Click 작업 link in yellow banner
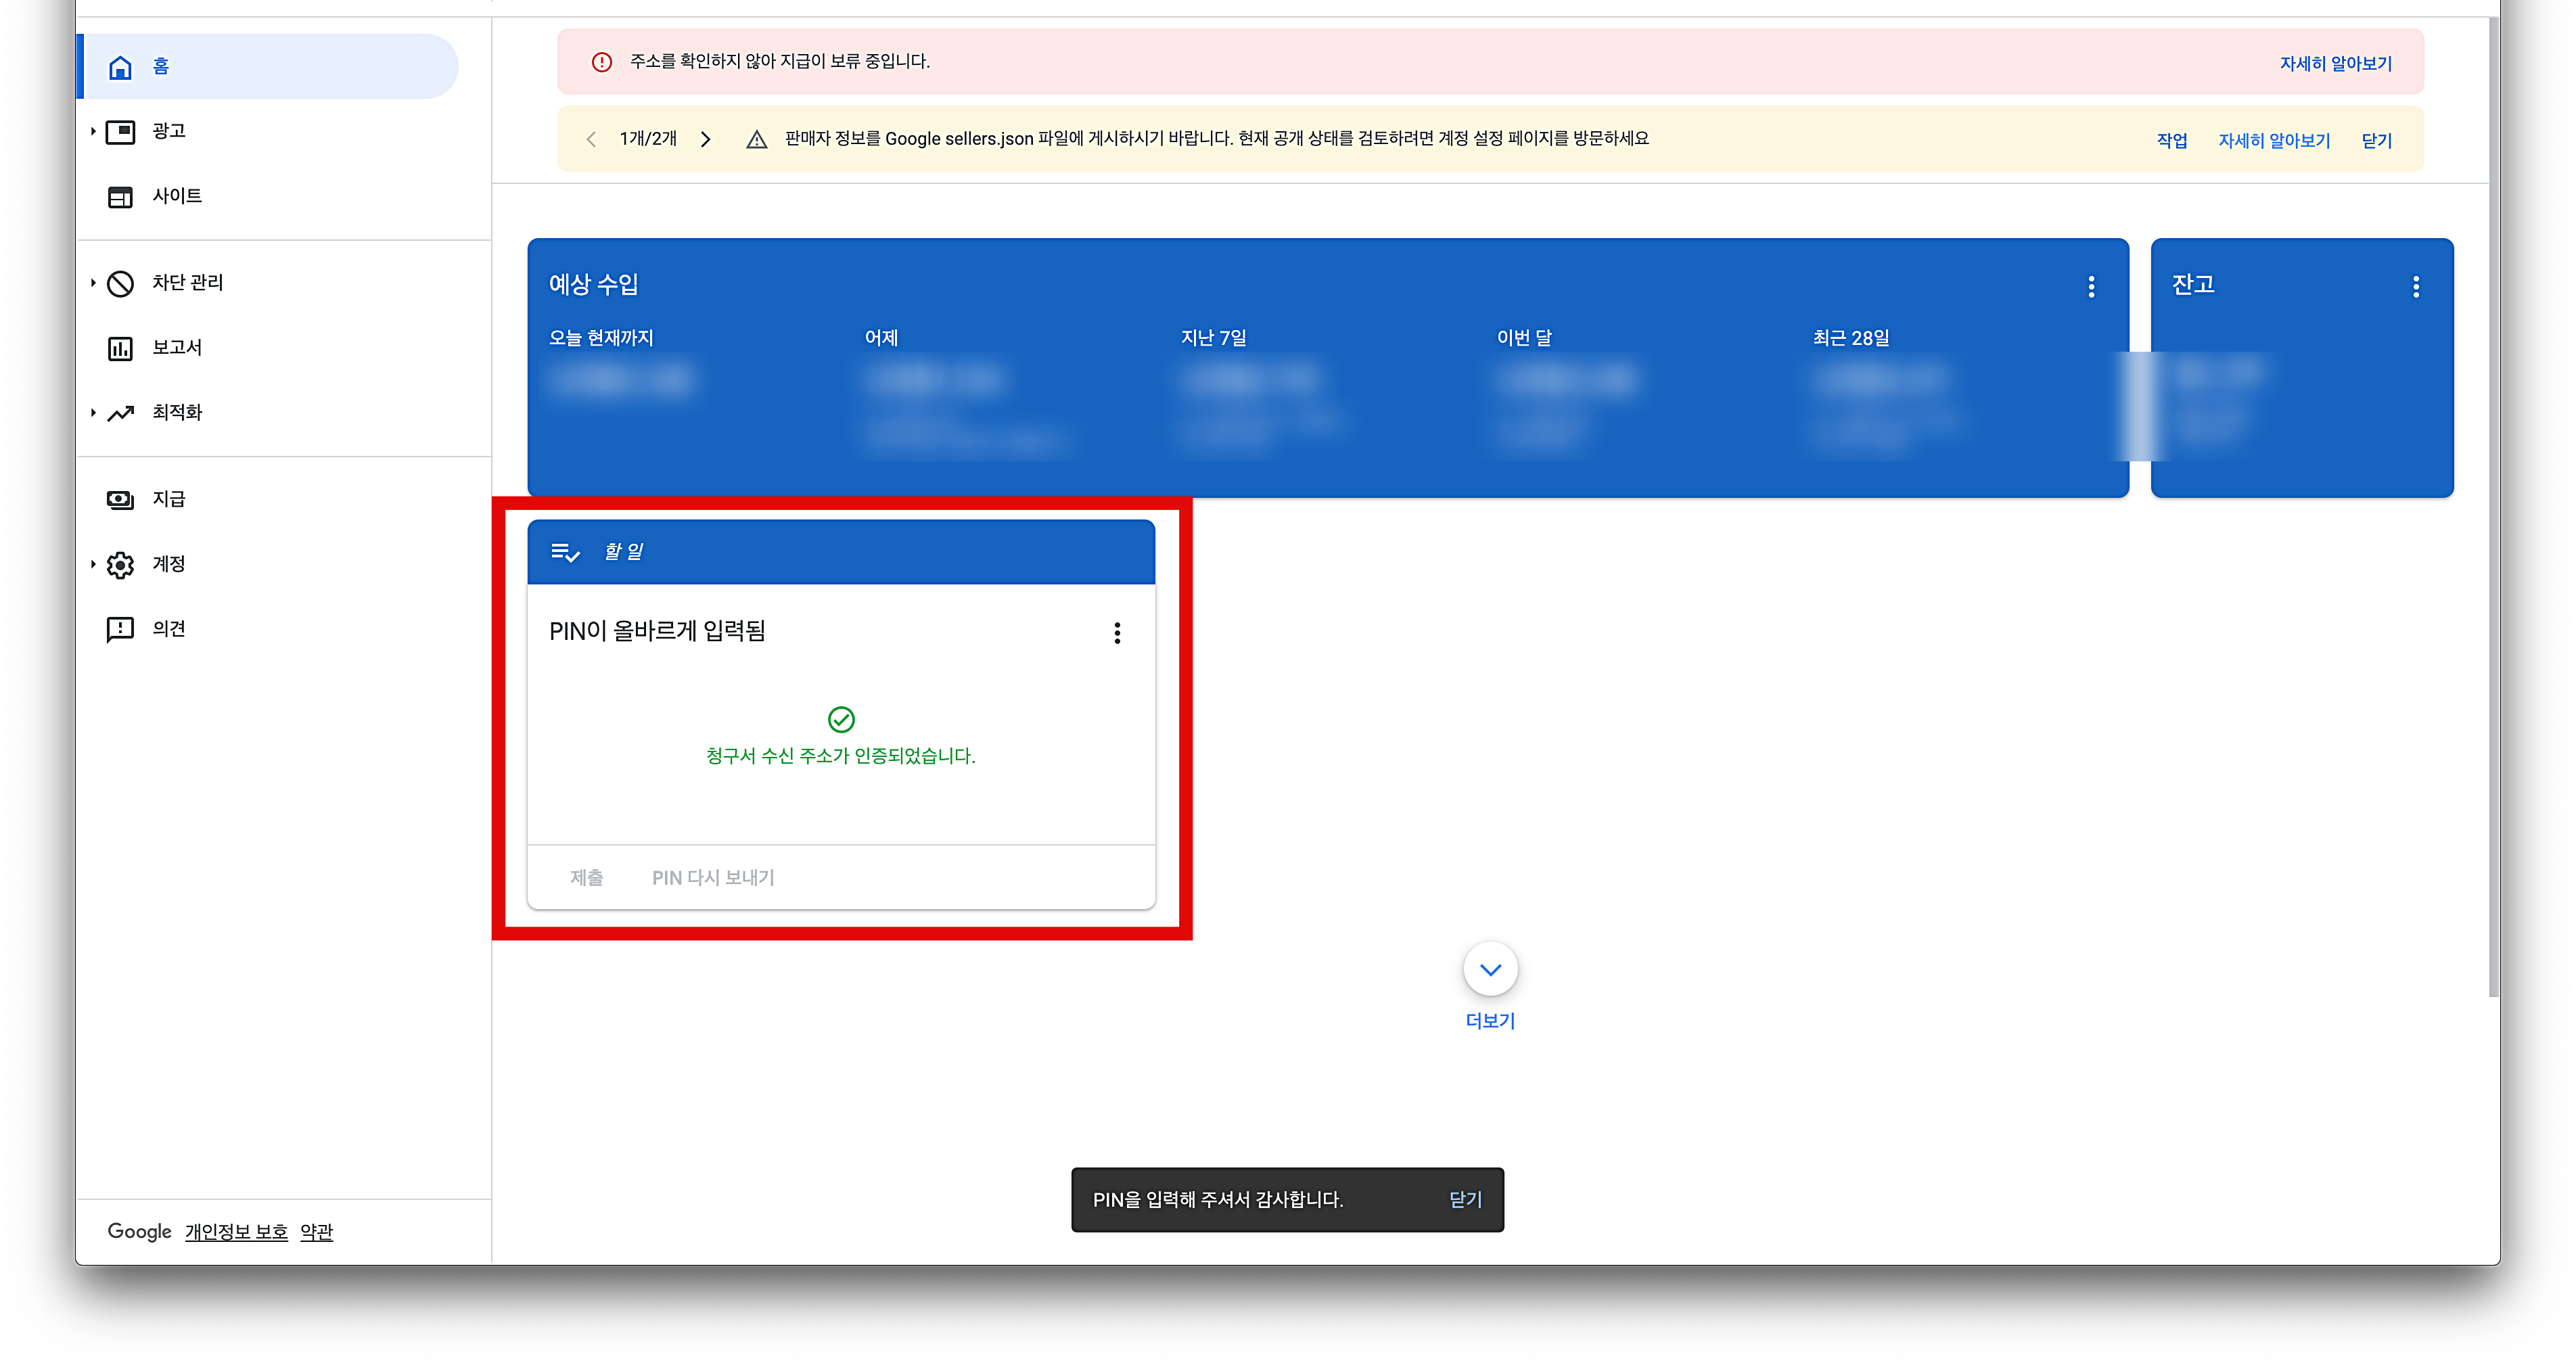Viewport: 2576px width, 1365px height. (2171, 141)
